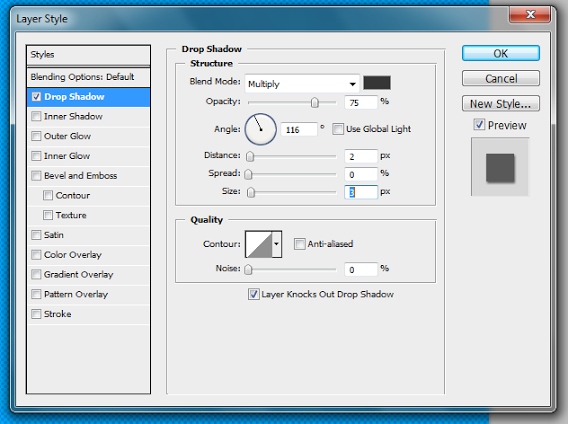Click the Noise value field
This screenshot has width=568, height=424.
click(360, 269)
